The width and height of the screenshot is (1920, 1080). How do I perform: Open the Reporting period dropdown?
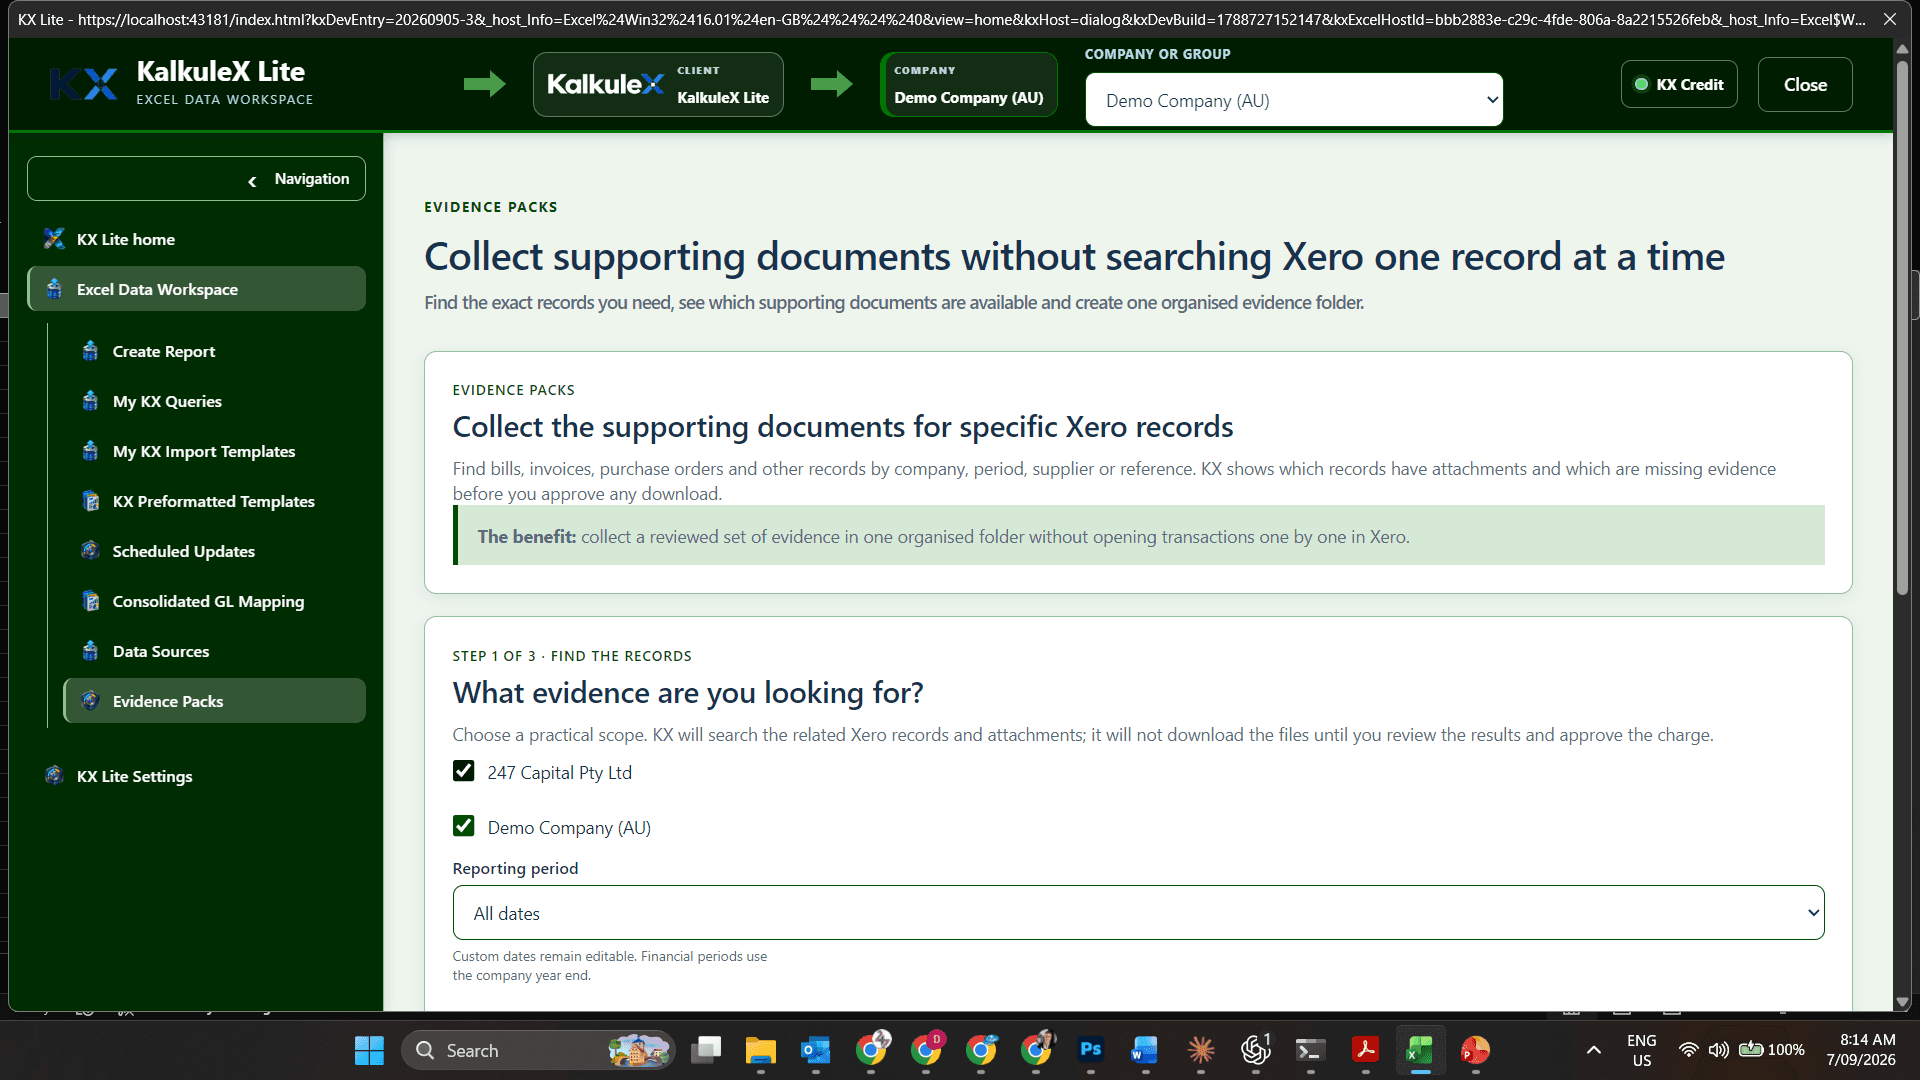tap(1138, 913)
